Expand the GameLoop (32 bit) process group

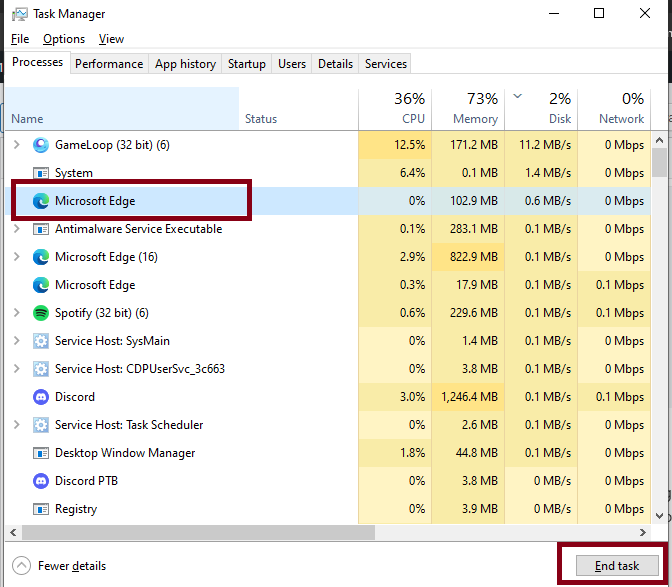[16, 145]
